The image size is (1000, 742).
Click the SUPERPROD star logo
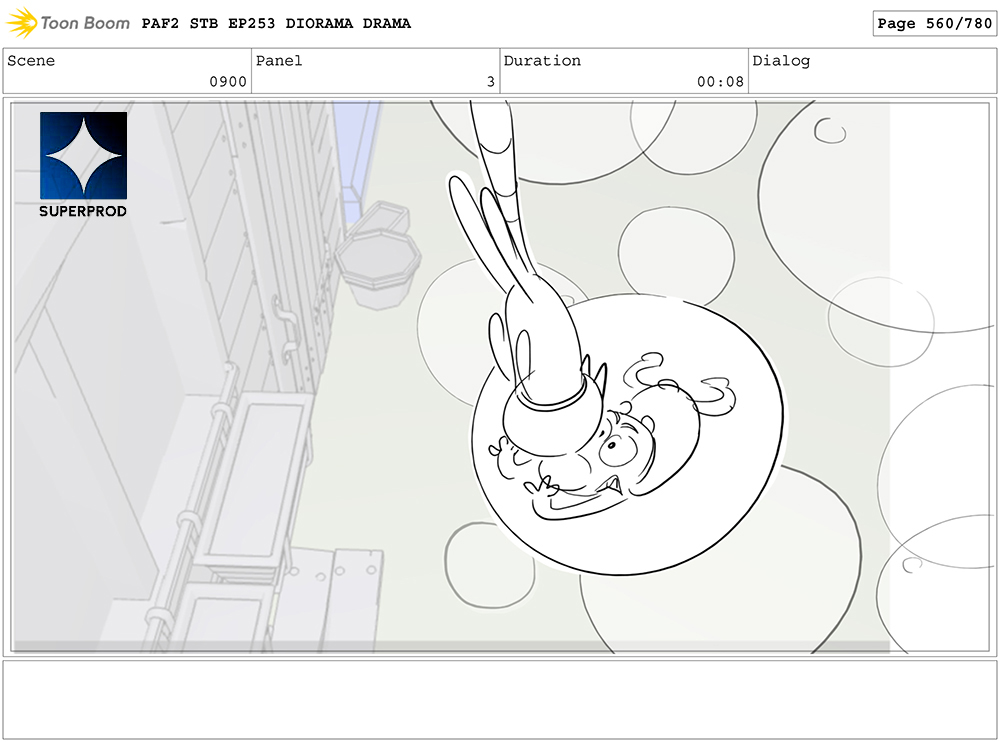(x=84, y=156)
